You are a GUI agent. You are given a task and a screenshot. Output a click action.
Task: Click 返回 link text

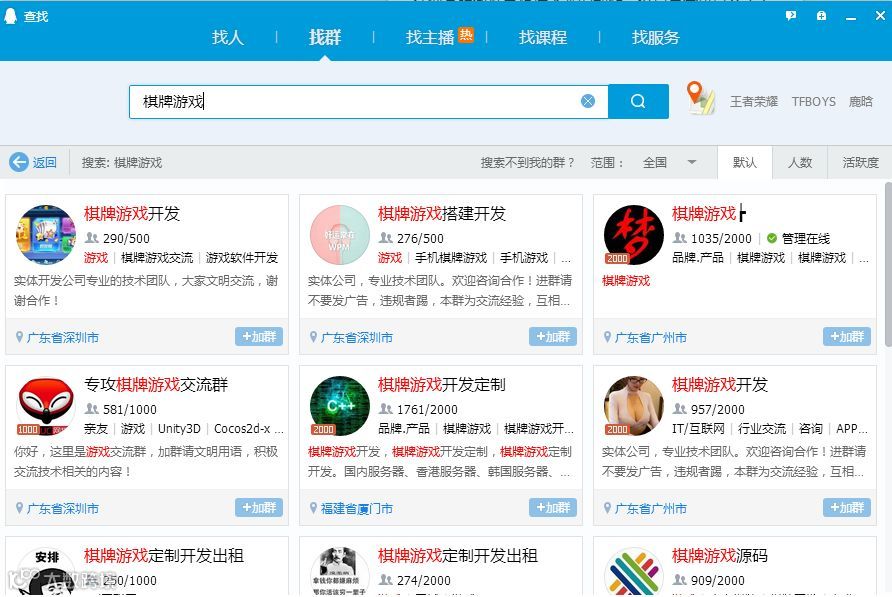tap(44, 163)
